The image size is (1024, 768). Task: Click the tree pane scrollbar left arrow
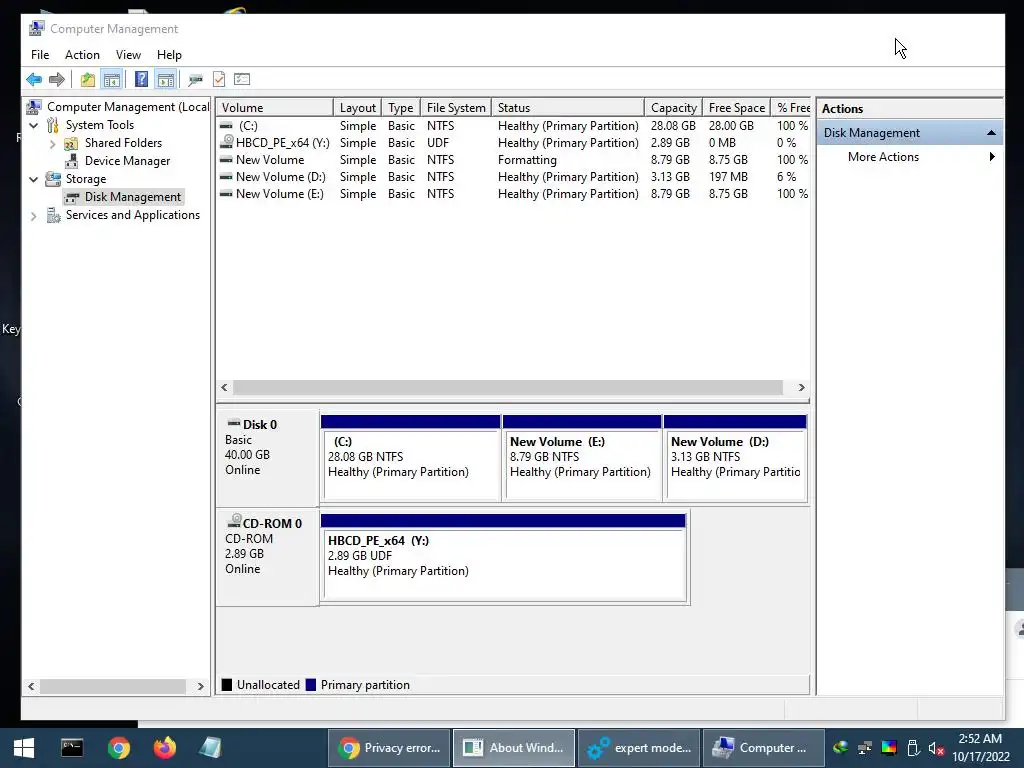click(31, 686)
